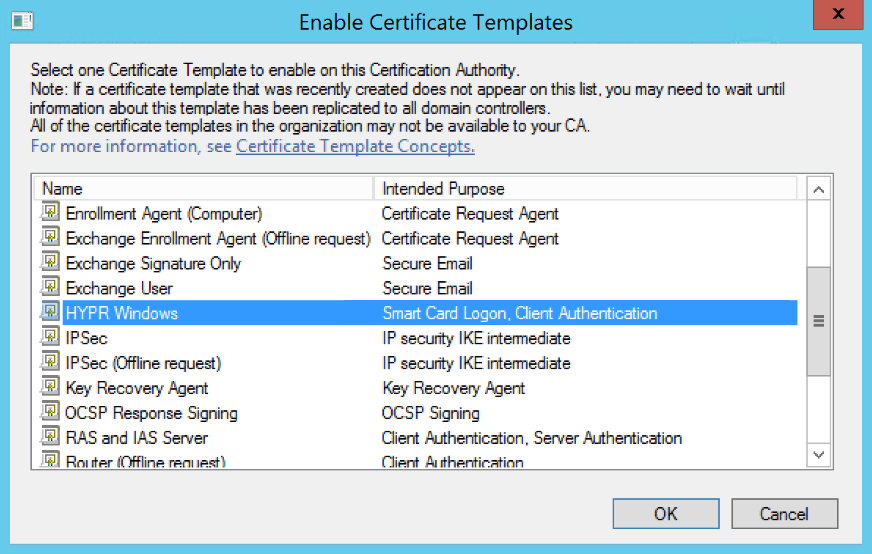Click the Enrollment Agent (Computer) template icon
This screenshot has height=554, width=872.
(50, 212)
